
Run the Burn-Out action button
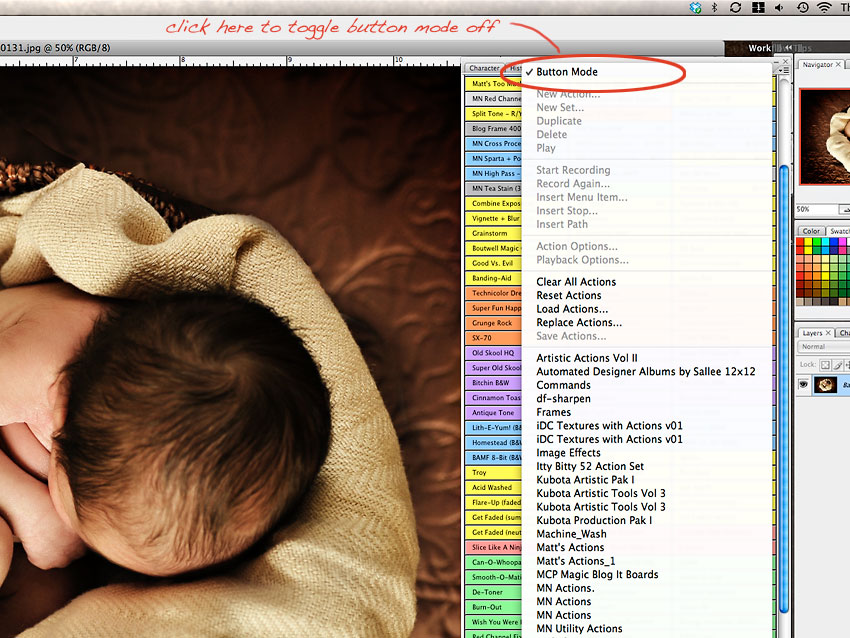tap(493, 607)
